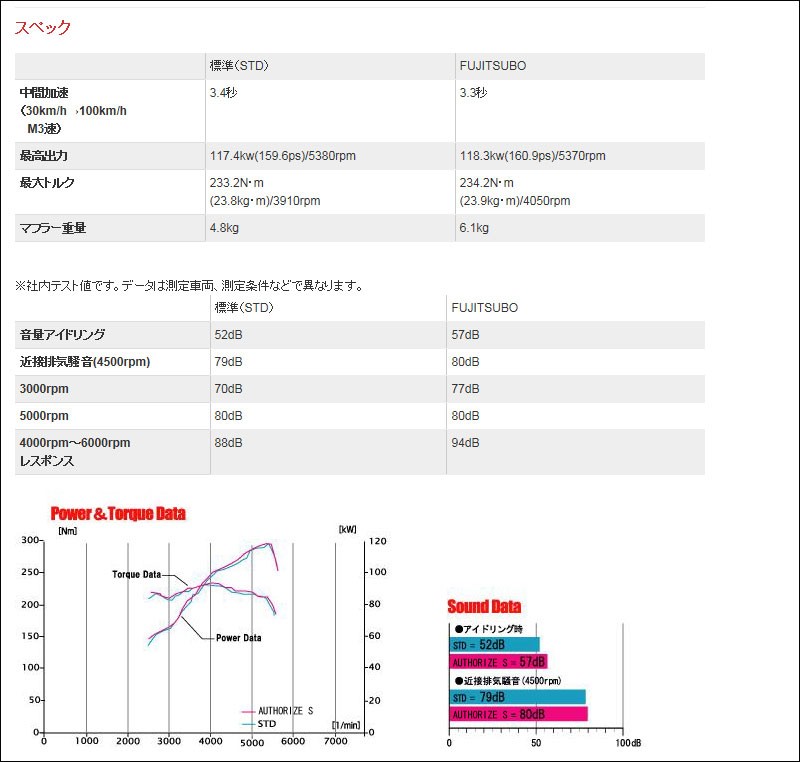The width and height of the screenshot is (800, 762).
Task: Click the blue STD = 79dB bar
Action: click(x=517, y=697)
